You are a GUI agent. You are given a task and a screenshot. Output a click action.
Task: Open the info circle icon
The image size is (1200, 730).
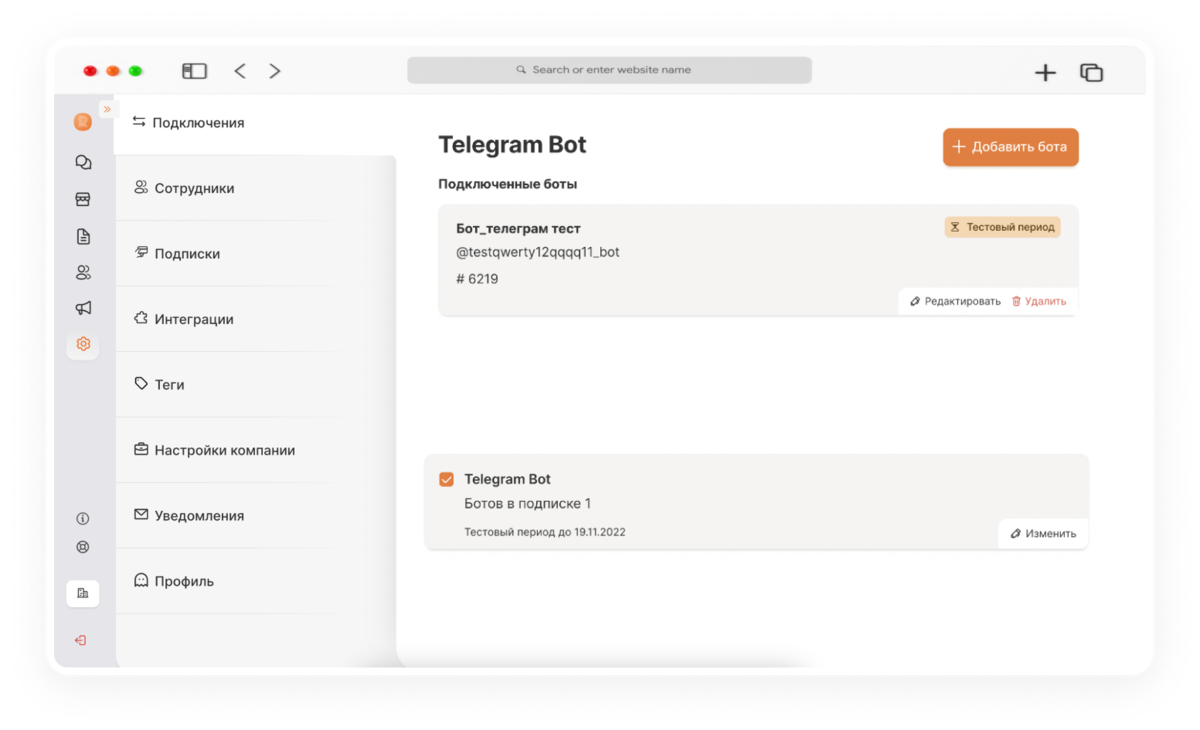pos(83,519)
